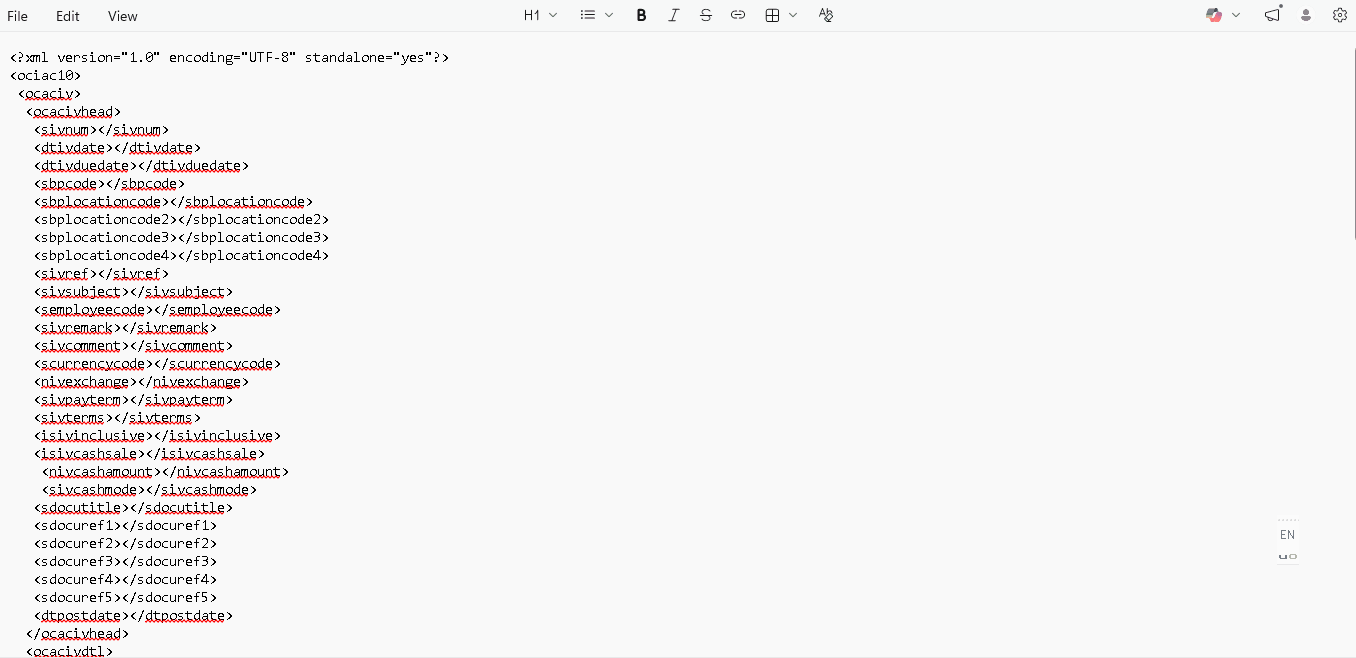Open Settings via the gear icon
The height and width of the screenshot is (658, 1356).
pos(1340,15)
